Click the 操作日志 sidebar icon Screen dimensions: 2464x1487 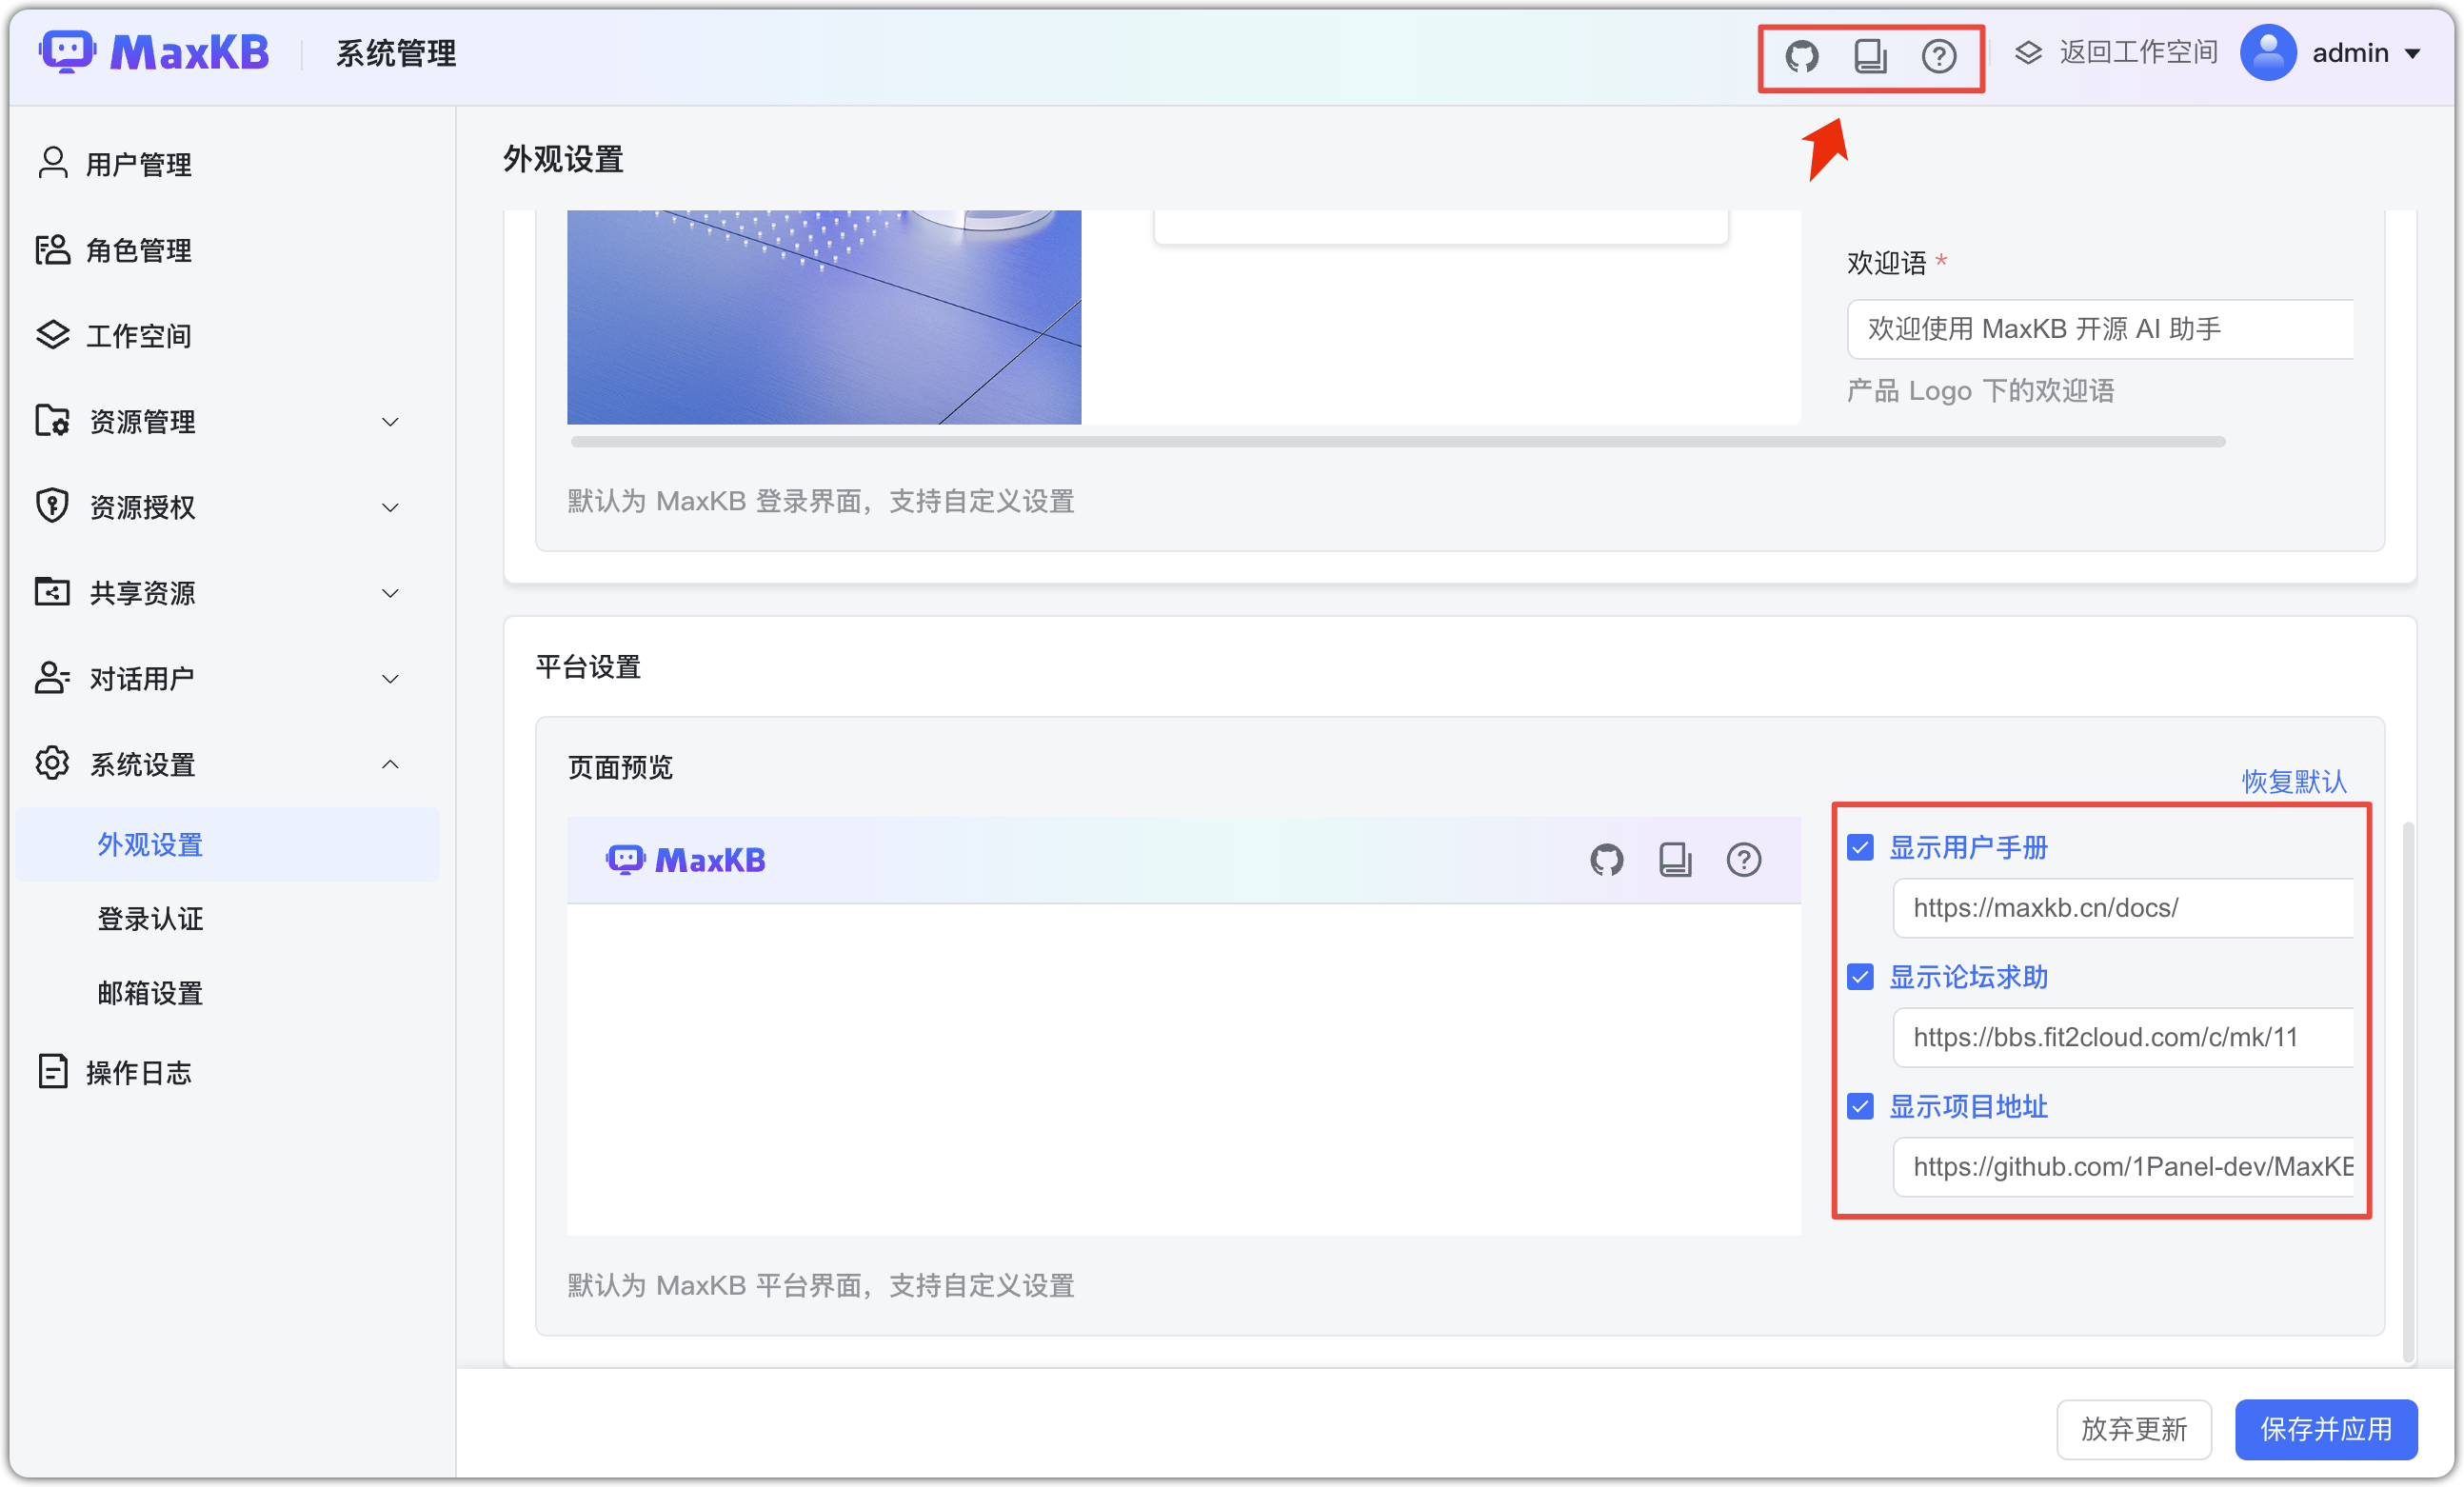52,1071
